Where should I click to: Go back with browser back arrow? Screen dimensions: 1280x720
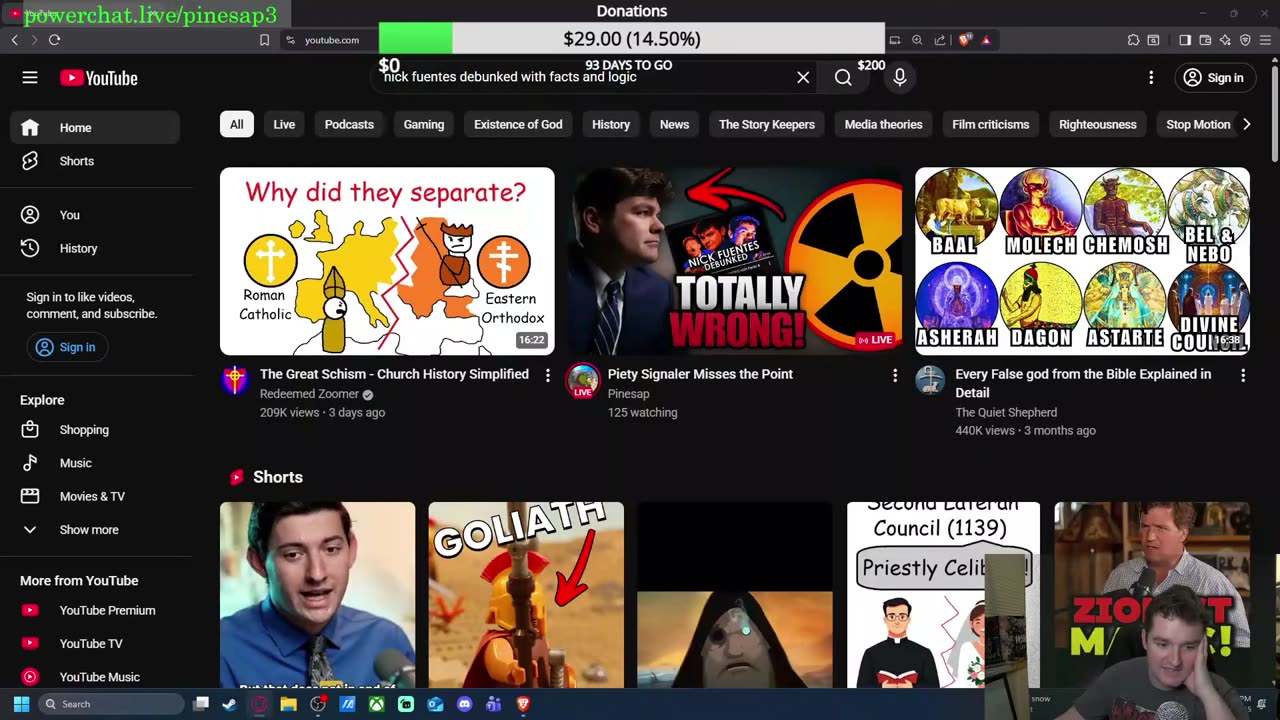tap(14, 40)
